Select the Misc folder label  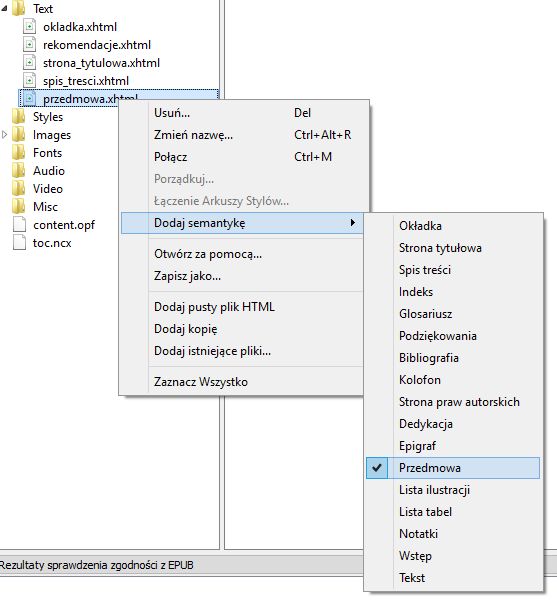point(45,207)
